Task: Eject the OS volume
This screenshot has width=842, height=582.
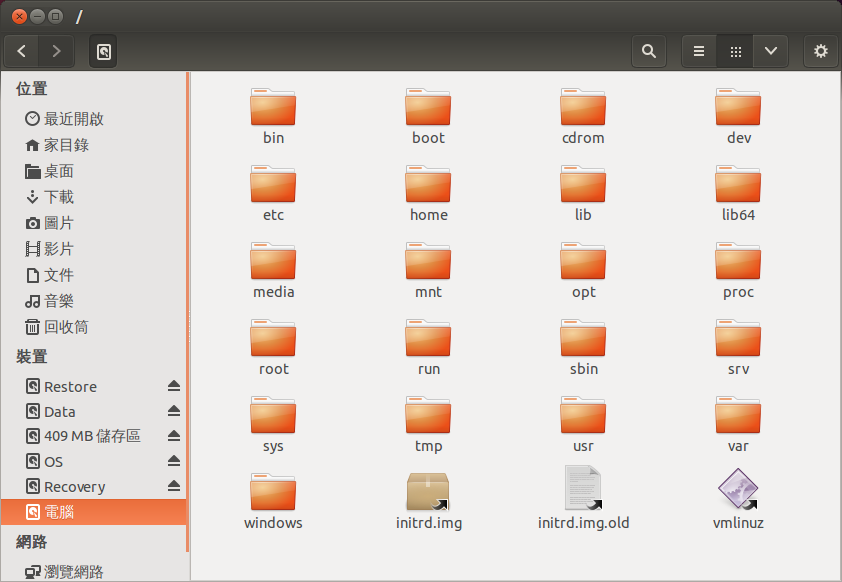Action: [x=173, y=461]
